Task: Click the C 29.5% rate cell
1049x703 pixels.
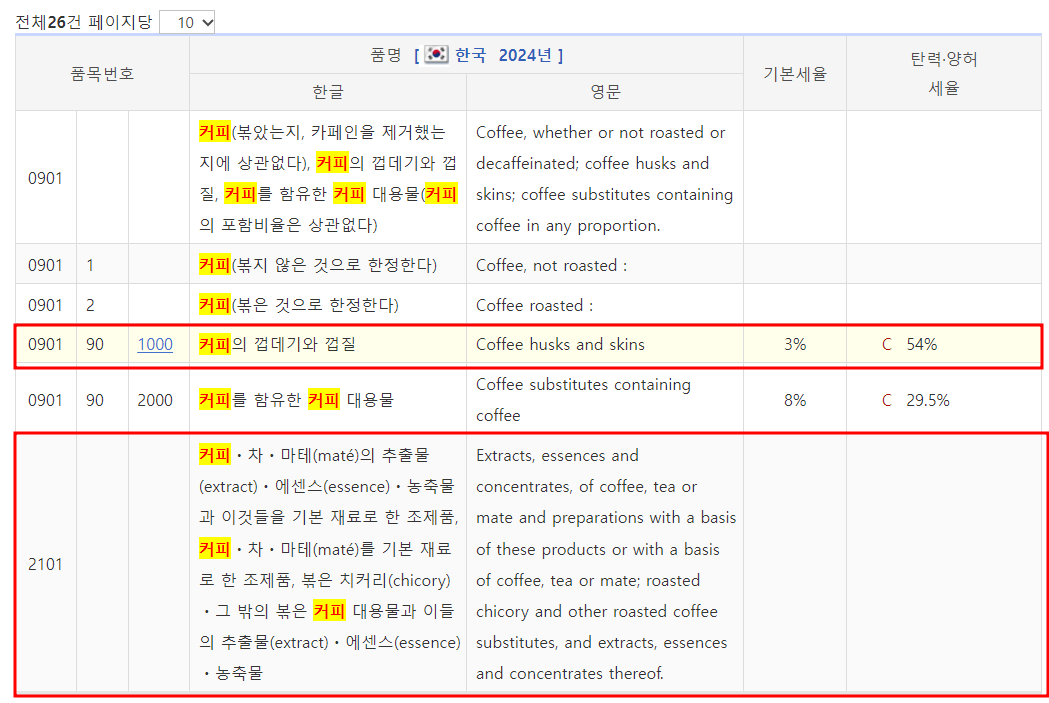Action: coord(918,400)
